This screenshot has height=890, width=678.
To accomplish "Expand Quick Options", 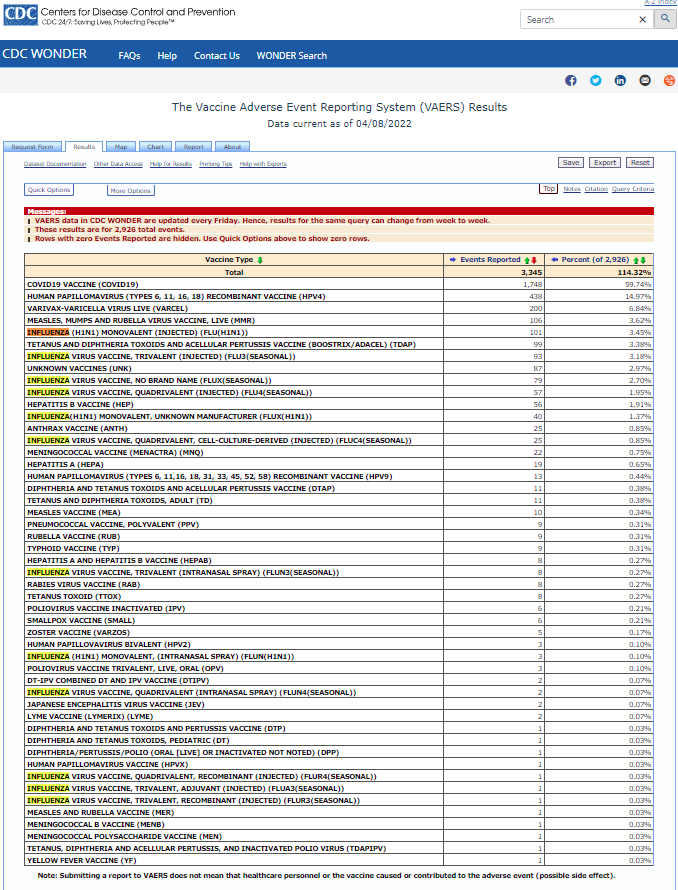I will point(49,190).
